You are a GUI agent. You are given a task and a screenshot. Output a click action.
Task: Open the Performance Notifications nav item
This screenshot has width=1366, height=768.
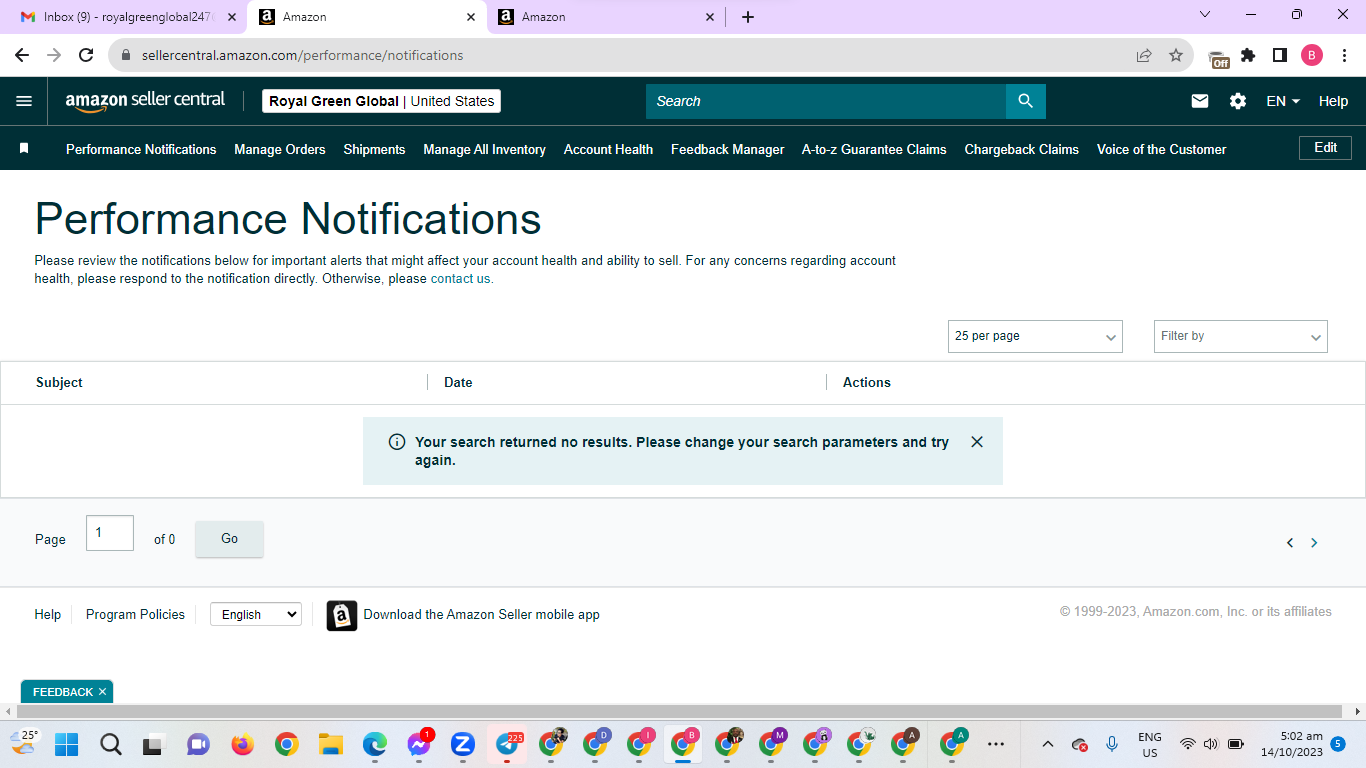coord(141,149)
